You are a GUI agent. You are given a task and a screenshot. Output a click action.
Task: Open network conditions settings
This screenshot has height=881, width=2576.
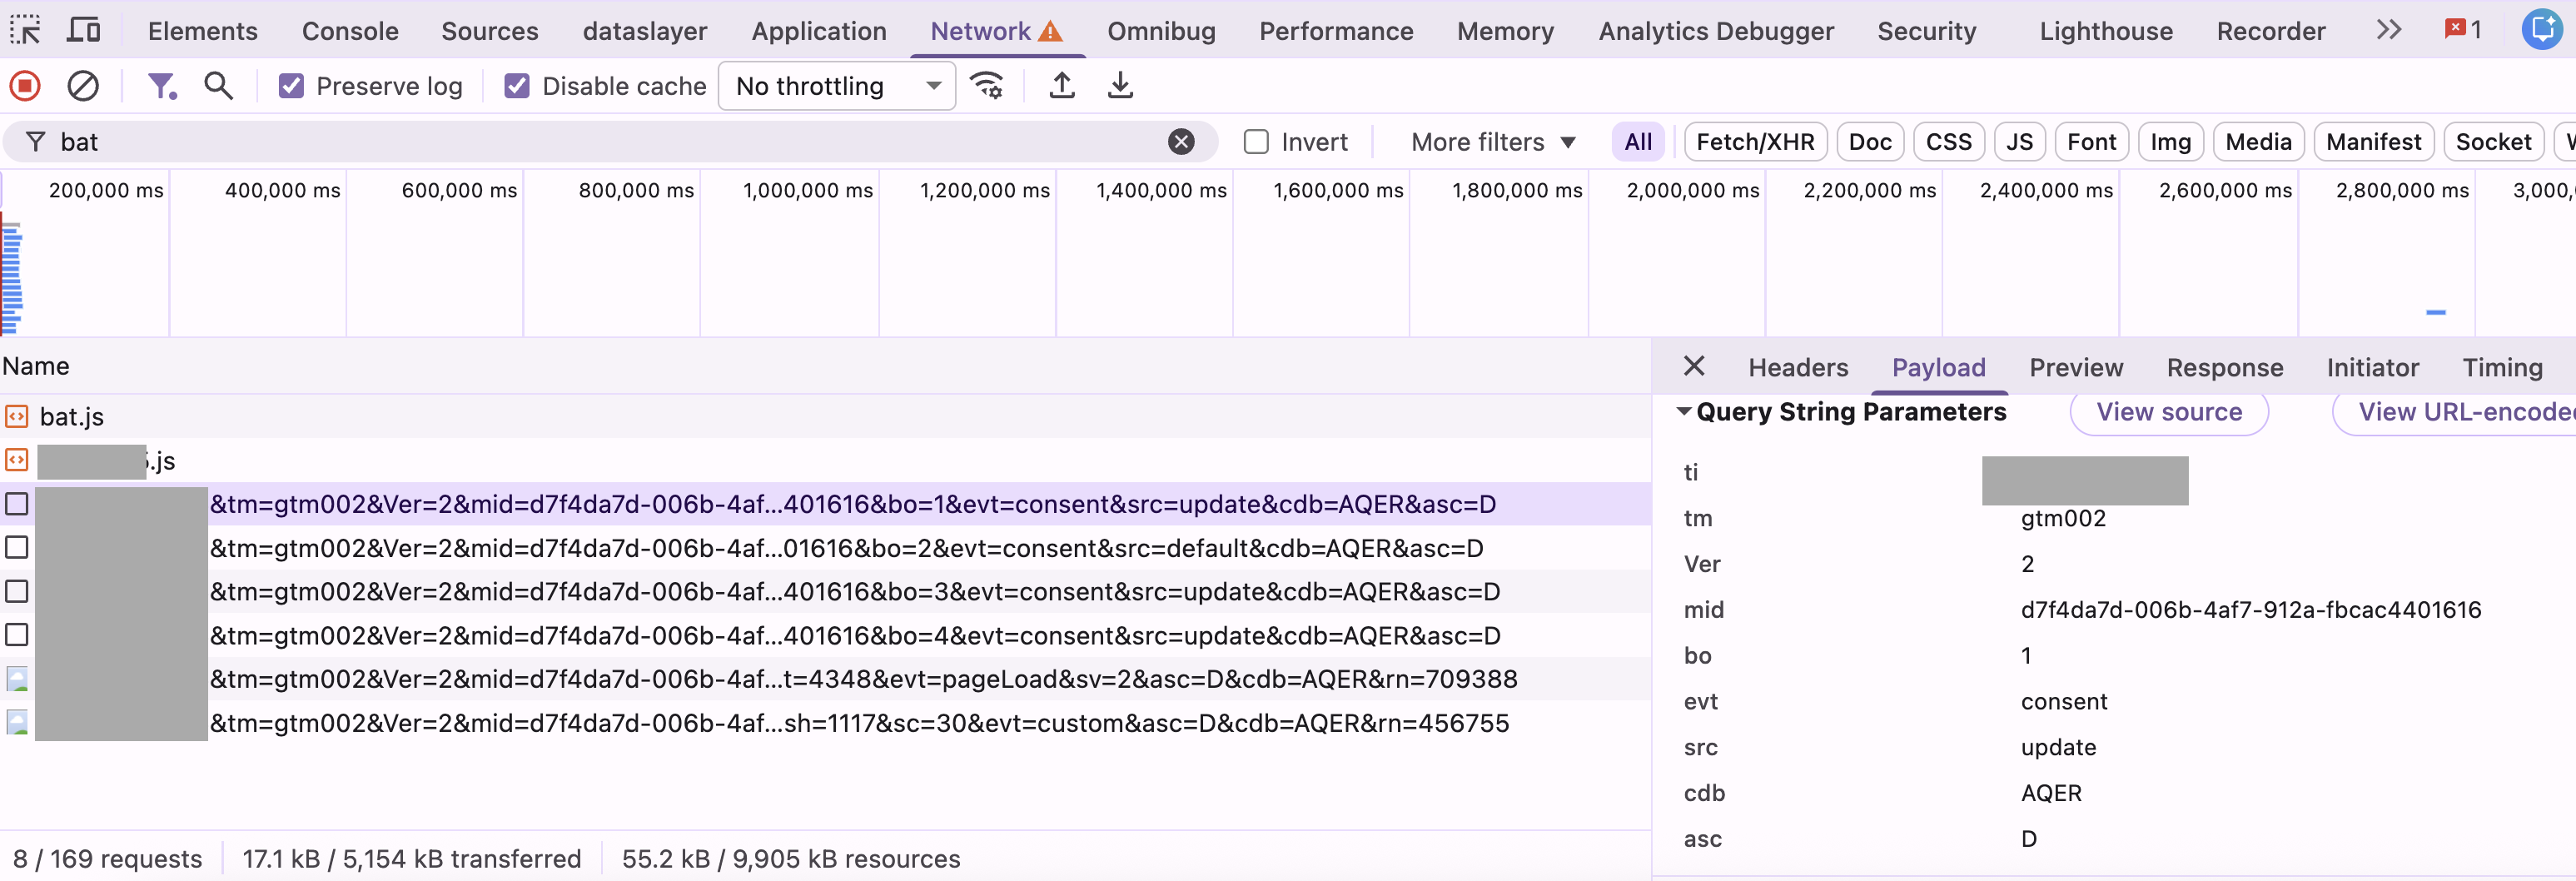pos(988,86)
